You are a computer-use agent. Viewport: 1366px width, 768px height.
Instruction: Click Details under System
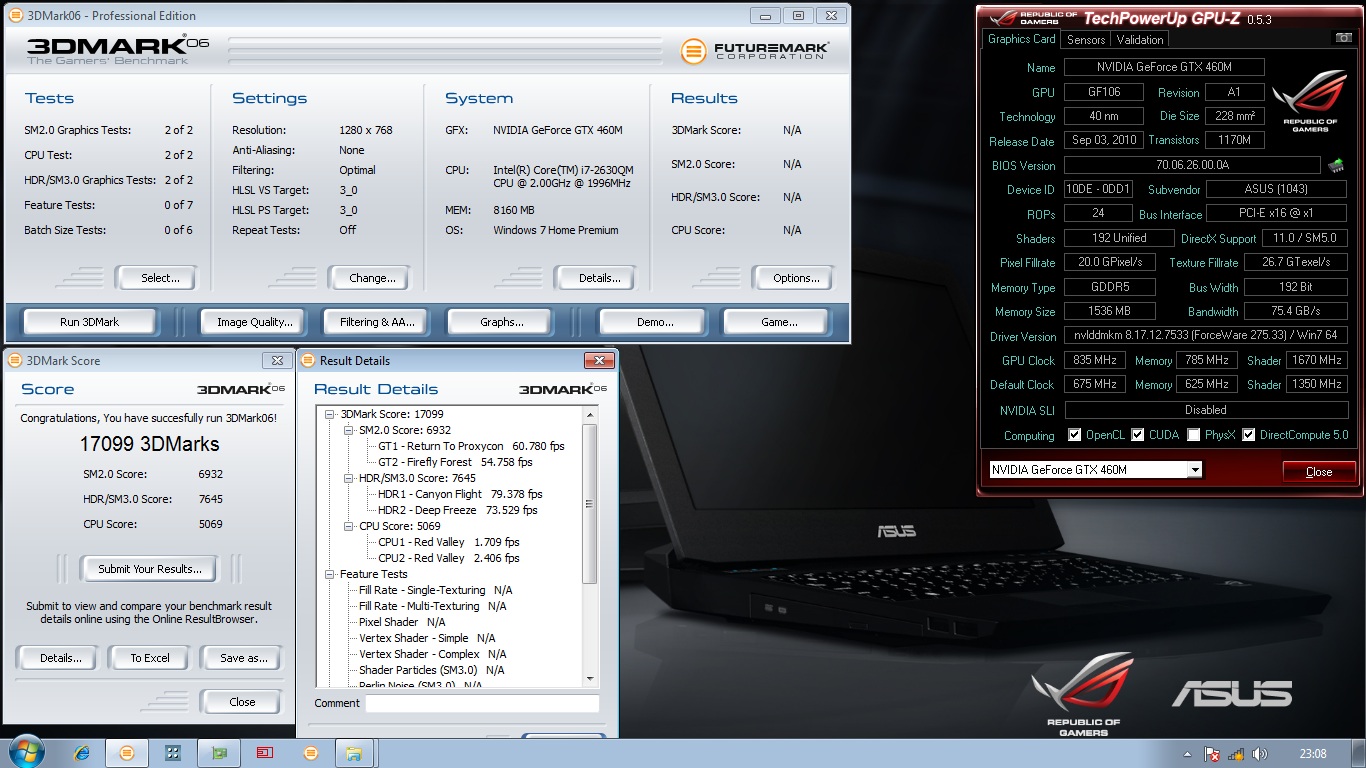(x=594, y=278)
